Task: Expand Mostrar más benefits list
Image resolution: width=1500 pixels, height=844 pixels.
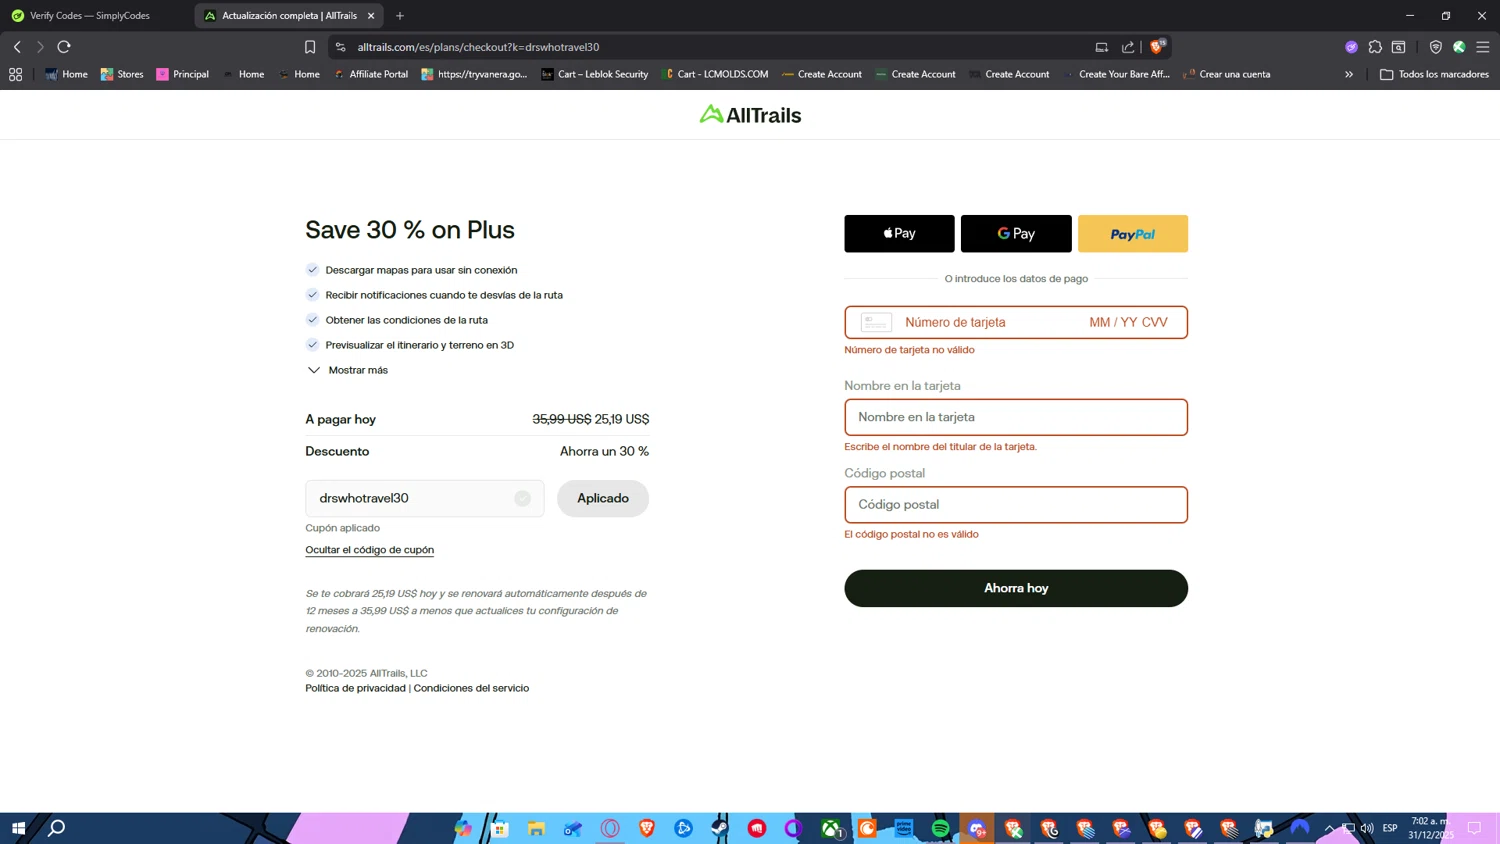Action: click(x=347, y=370)
